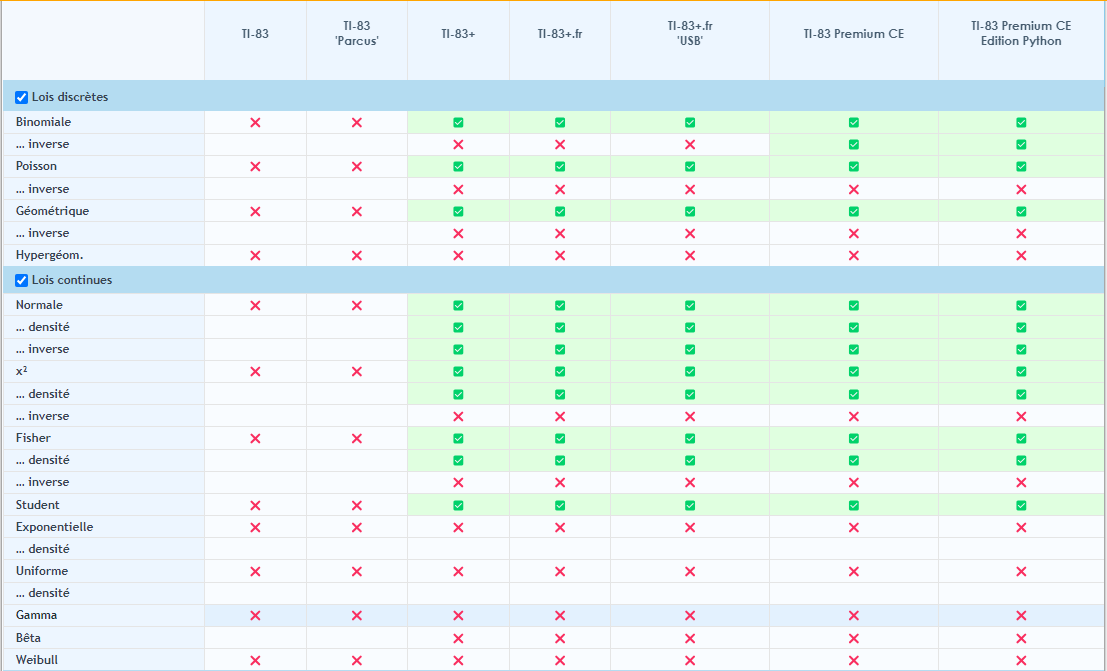Click the Poisson row label
1107x671 pixels.
37,166
